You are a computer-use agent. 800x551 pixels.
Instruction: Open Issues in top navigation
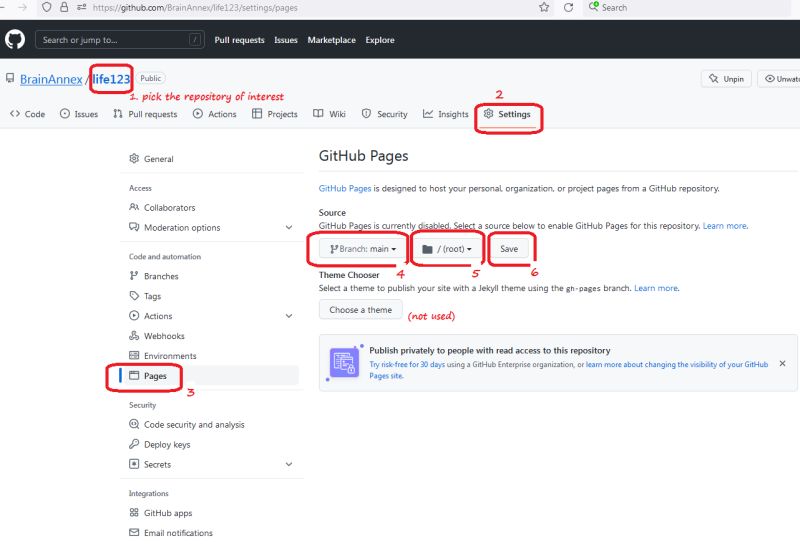pyautogui.click(x=286, y=40)
